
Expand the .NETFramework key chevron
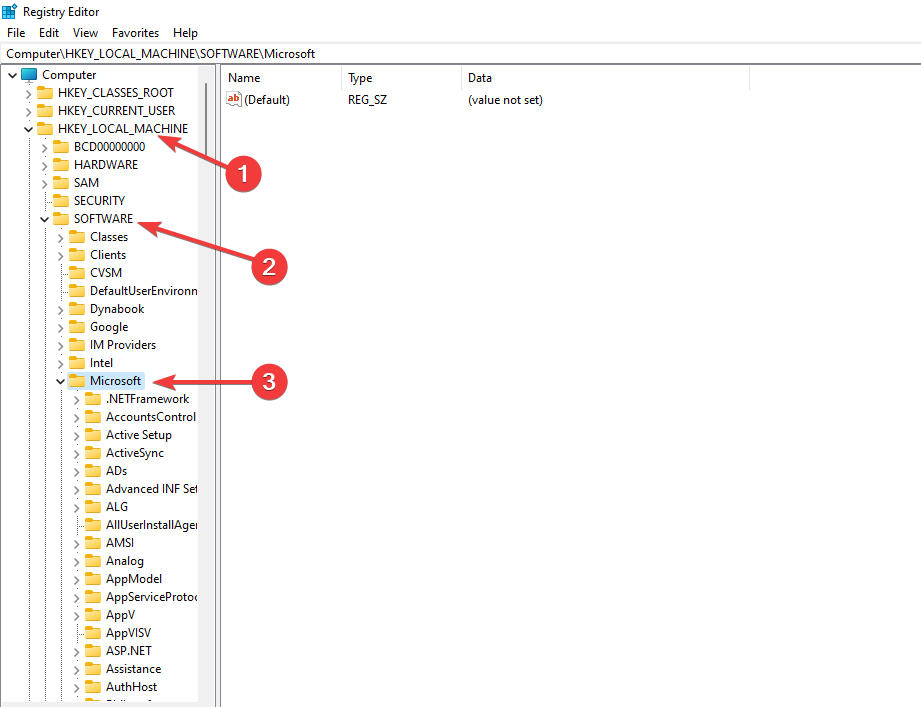coord(76,400)
